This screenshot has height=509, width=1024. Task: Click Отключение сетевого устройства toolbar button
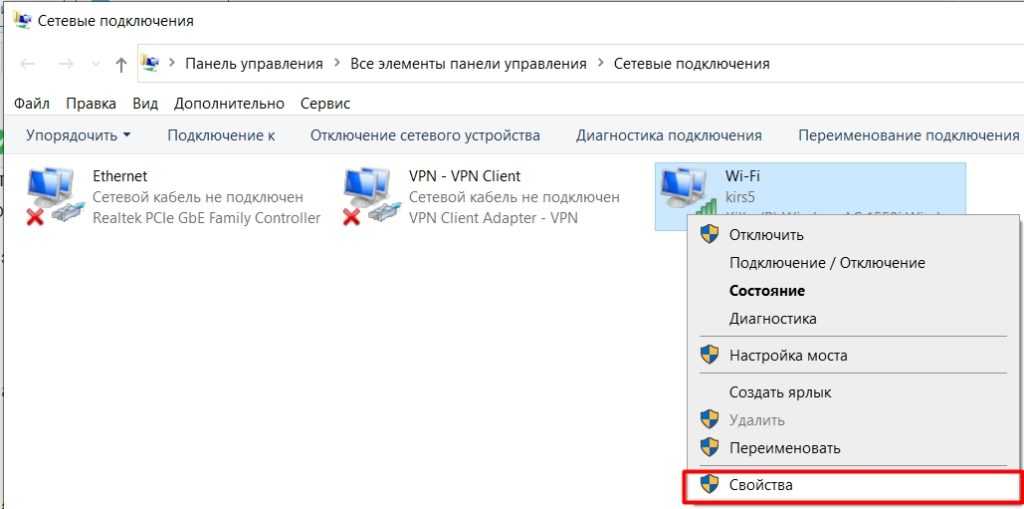(x=425, y=135)
